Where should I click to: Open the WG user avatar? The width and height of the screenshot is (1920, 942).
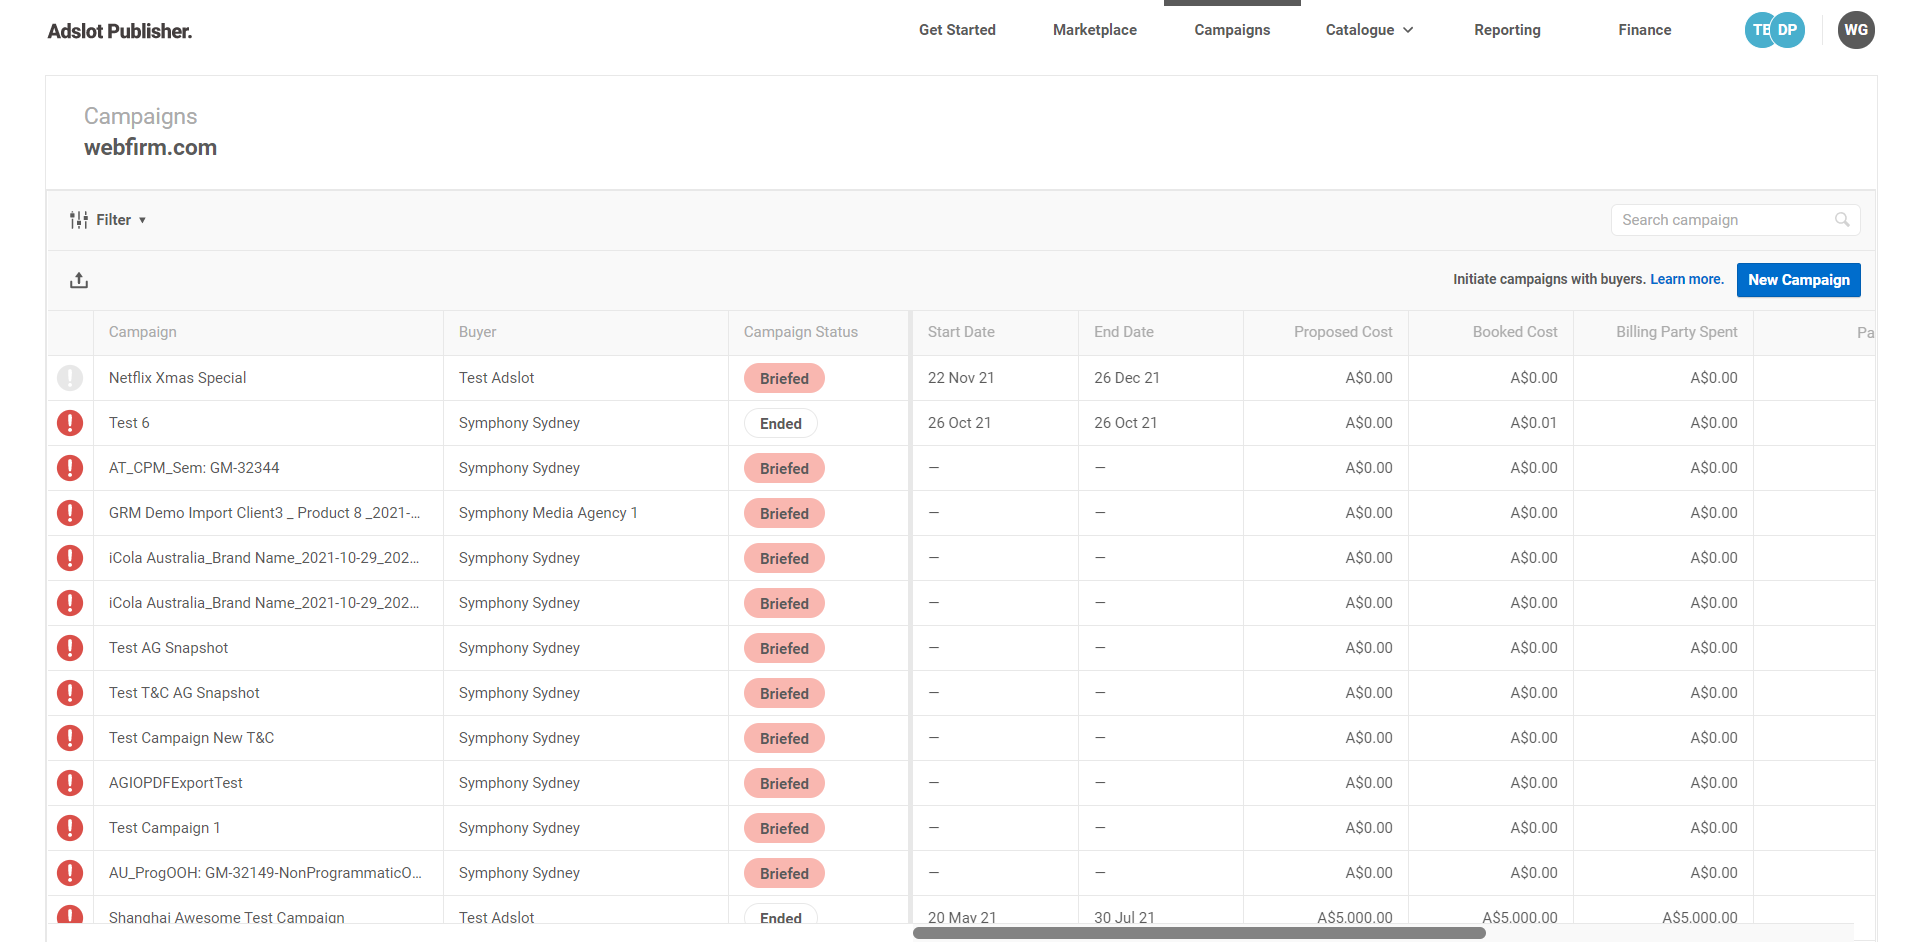click(1856, 30)
